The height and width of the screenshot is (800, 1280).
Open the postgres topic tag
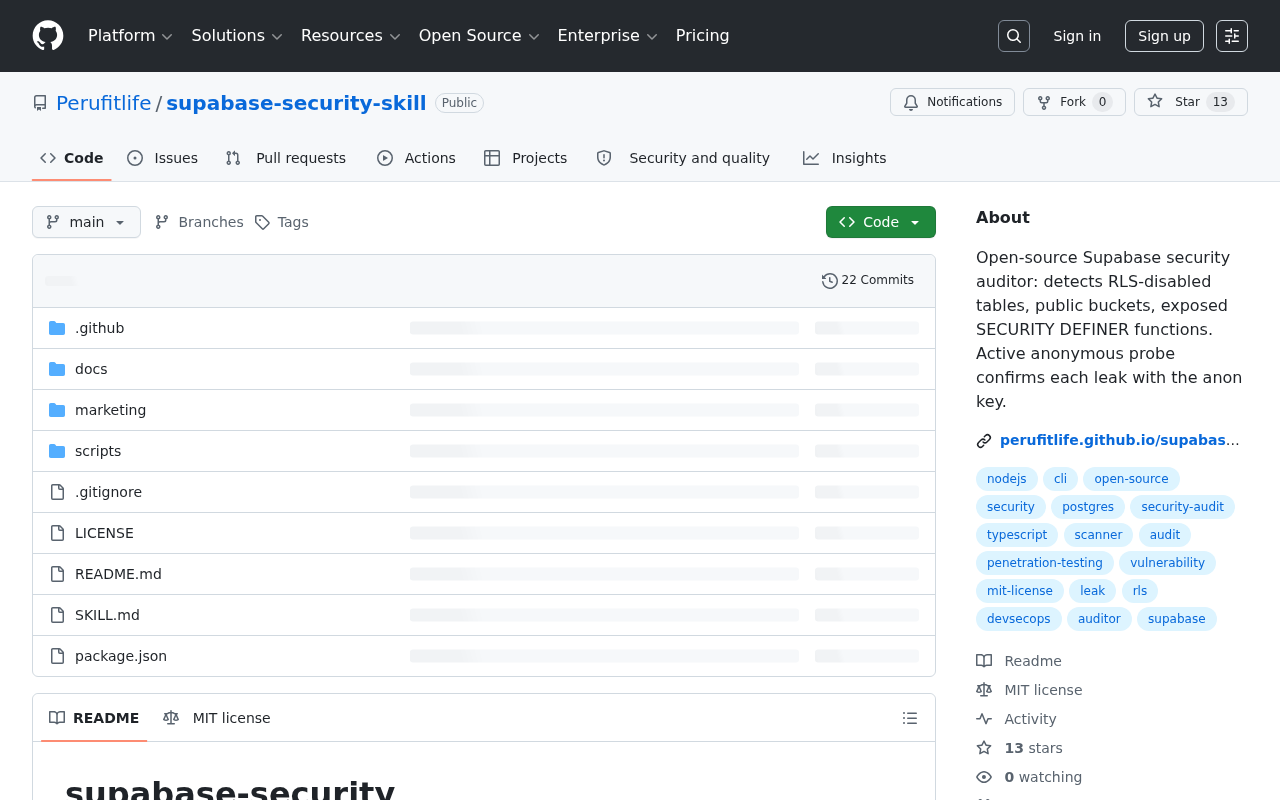click(x=1088, y=507)
